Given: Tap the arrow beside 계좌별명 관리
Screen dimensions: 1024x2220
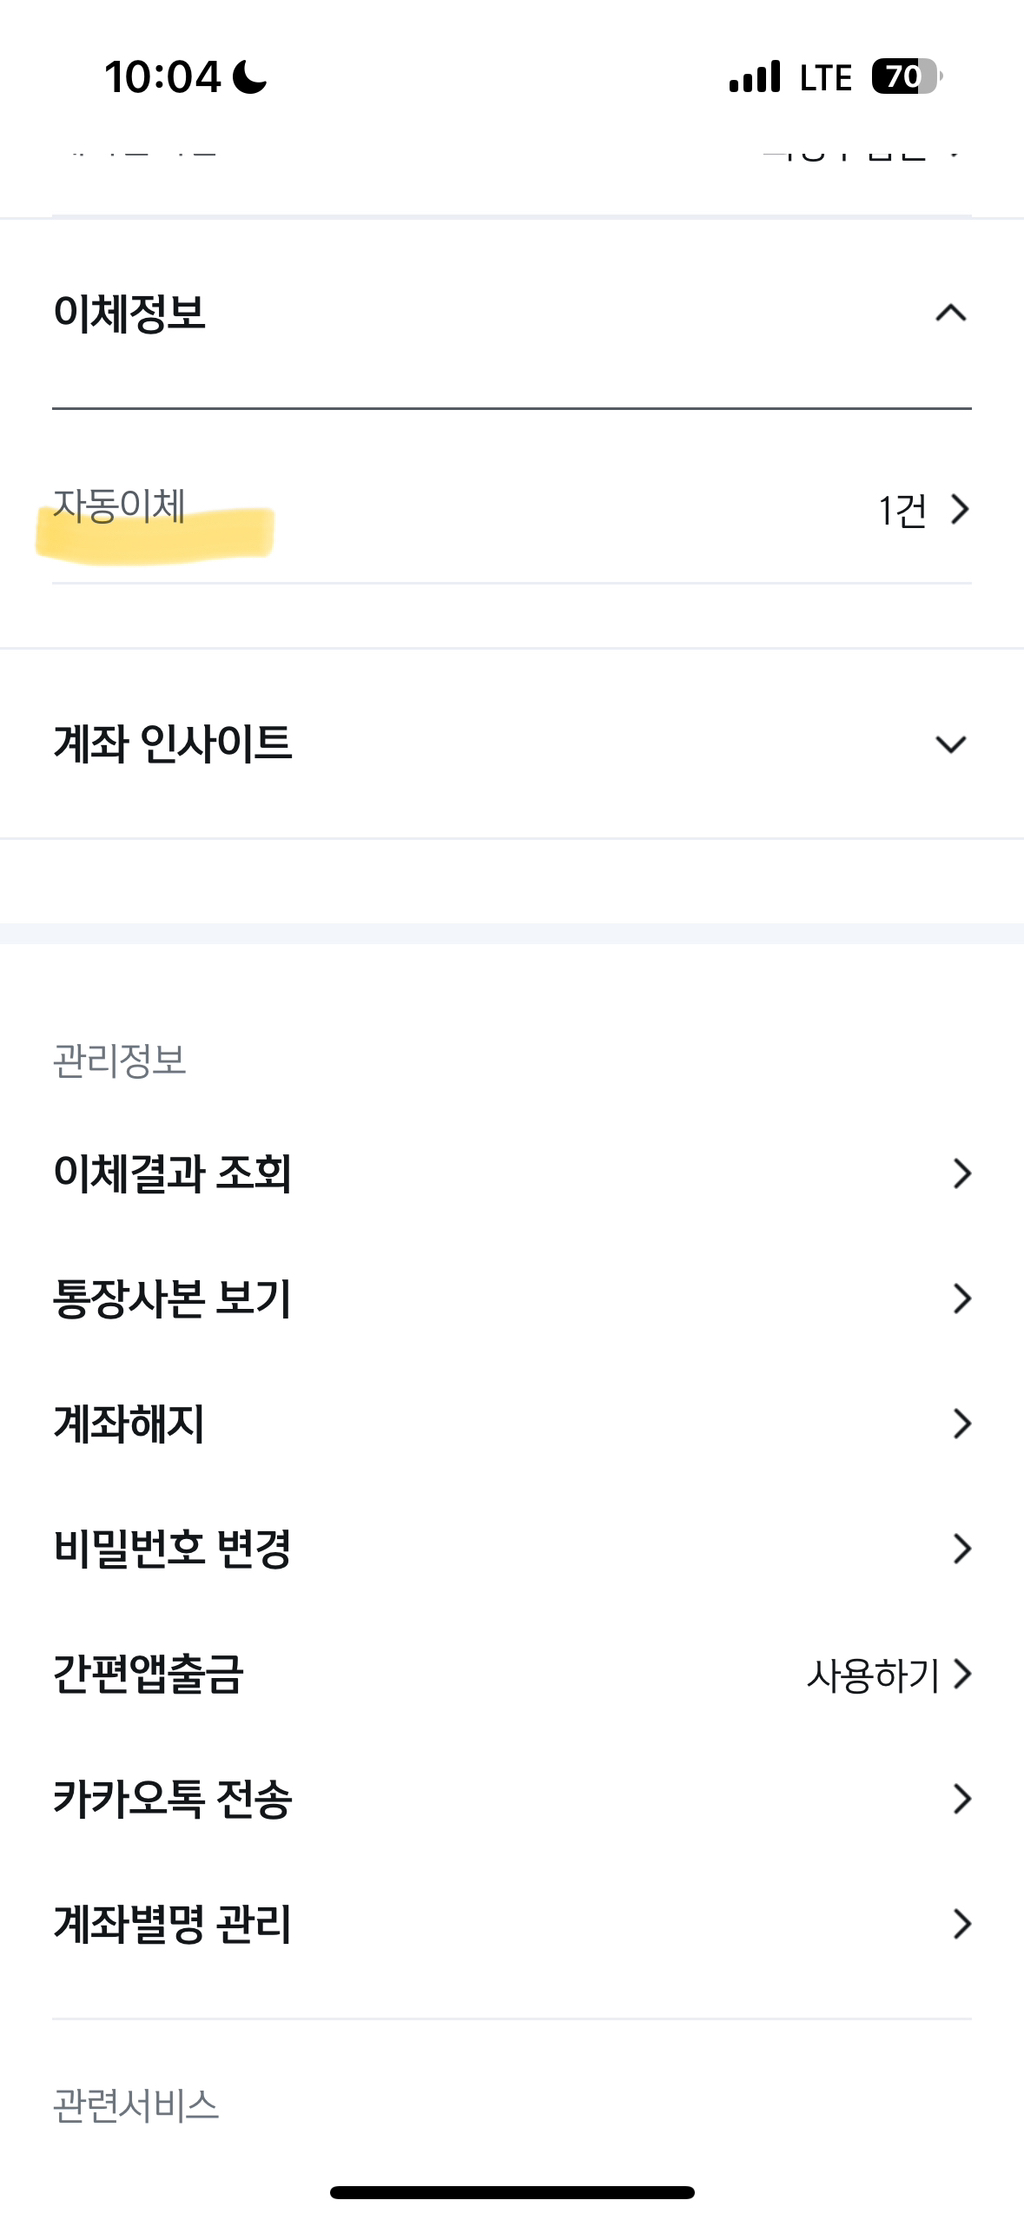Looking at the screenshot, I should point(962,1923).
